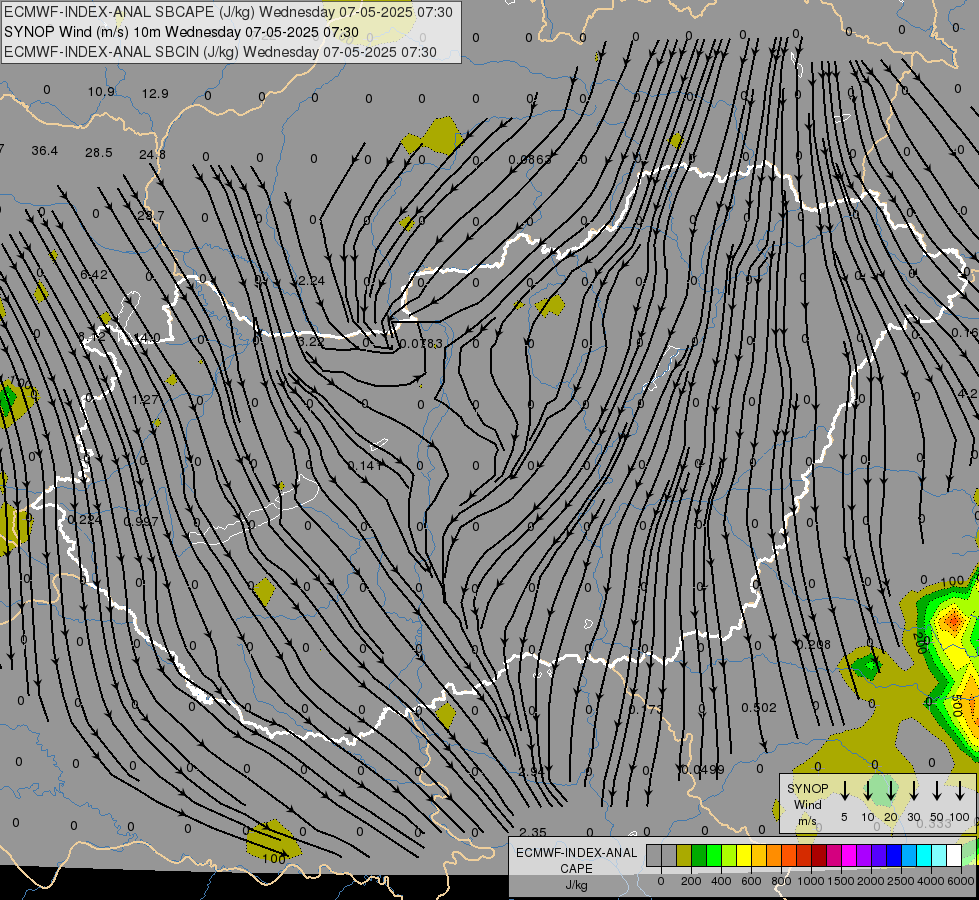Viewport: 979px width, 900px height.
Task: Pick the cyan swatch in the CAPE legend
Action: [x=923, y=855]
